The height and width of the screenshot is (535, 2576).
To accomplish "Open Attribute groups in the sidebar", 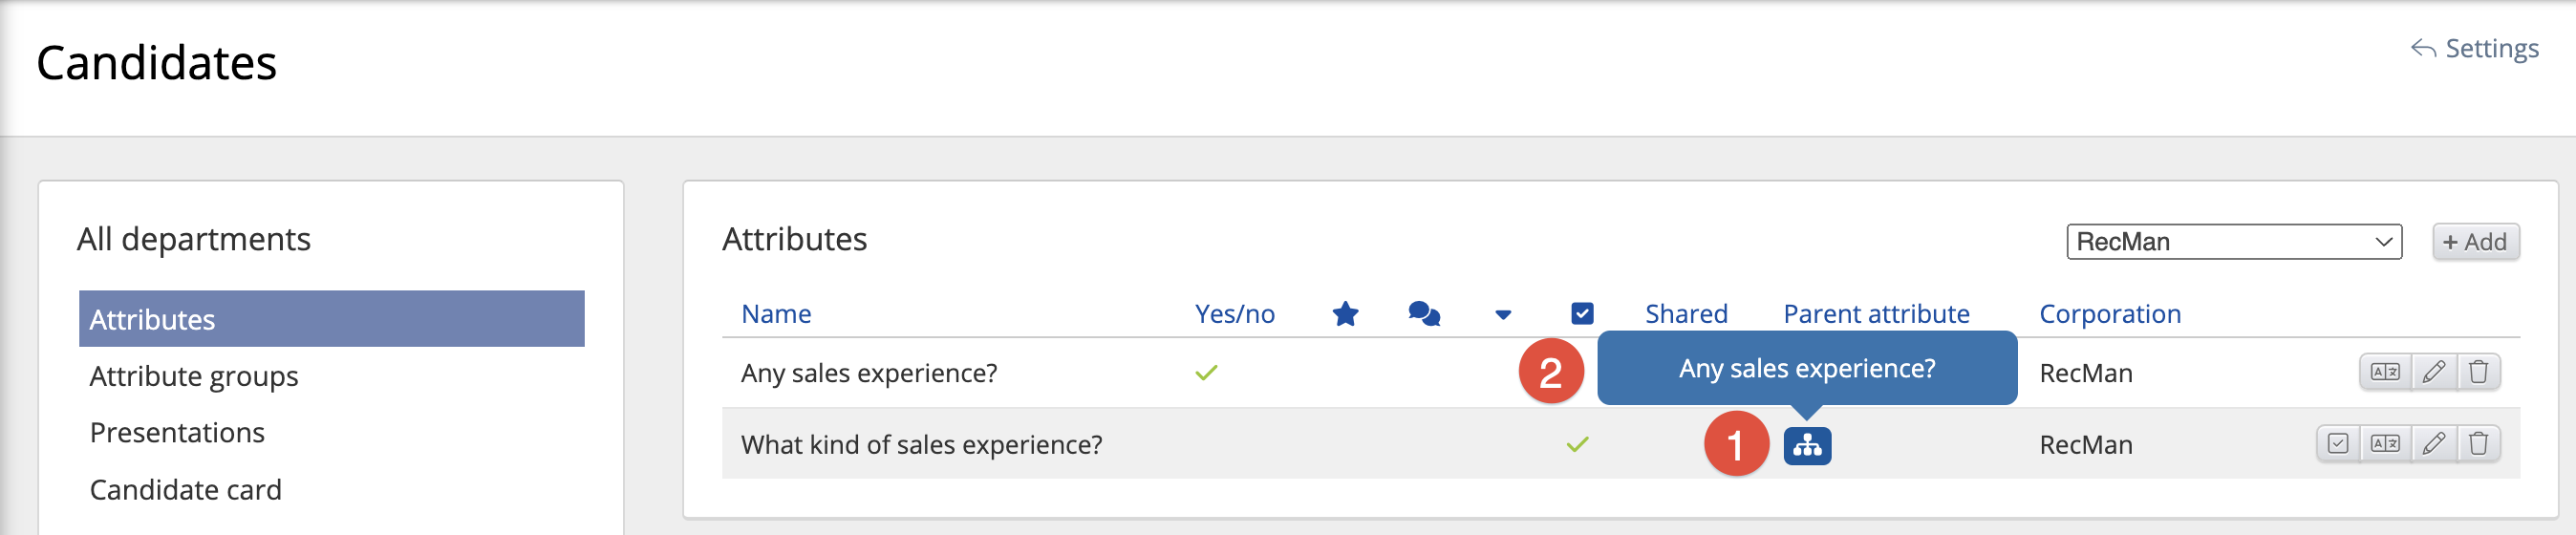I will click(x=194, y=376).
